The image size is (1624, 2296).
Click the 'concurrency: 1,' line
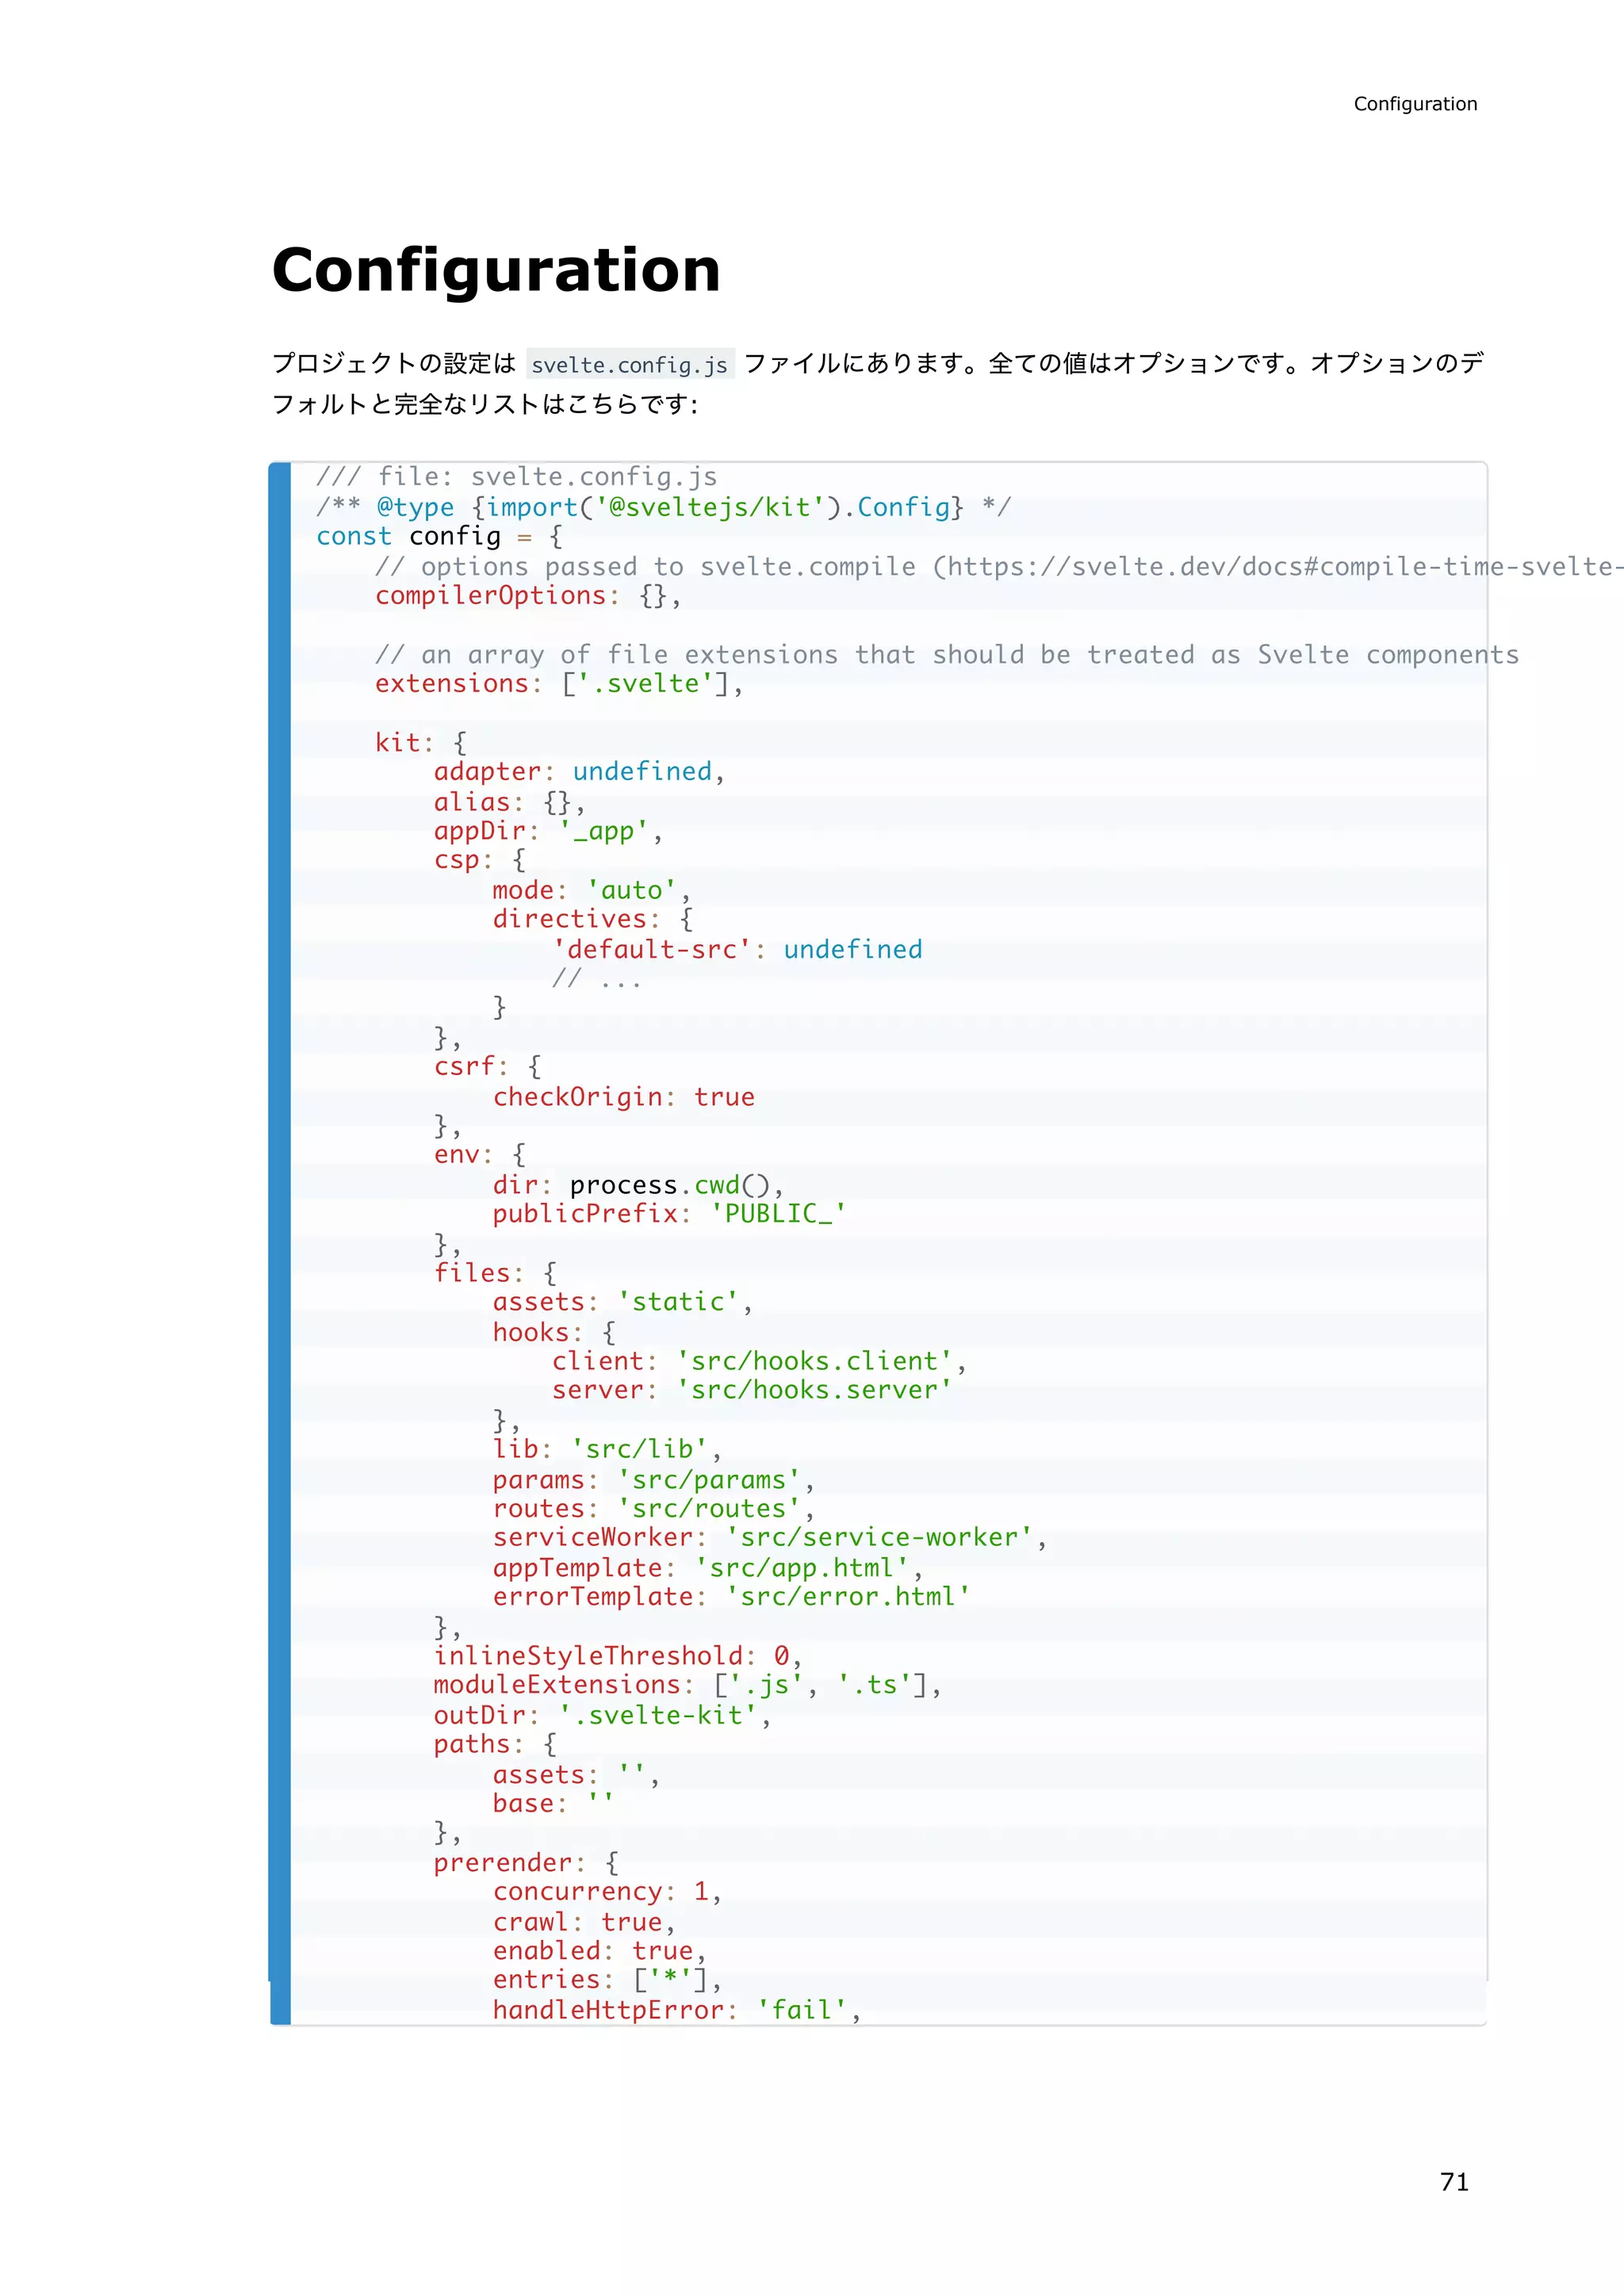[x=608, y=1892]
